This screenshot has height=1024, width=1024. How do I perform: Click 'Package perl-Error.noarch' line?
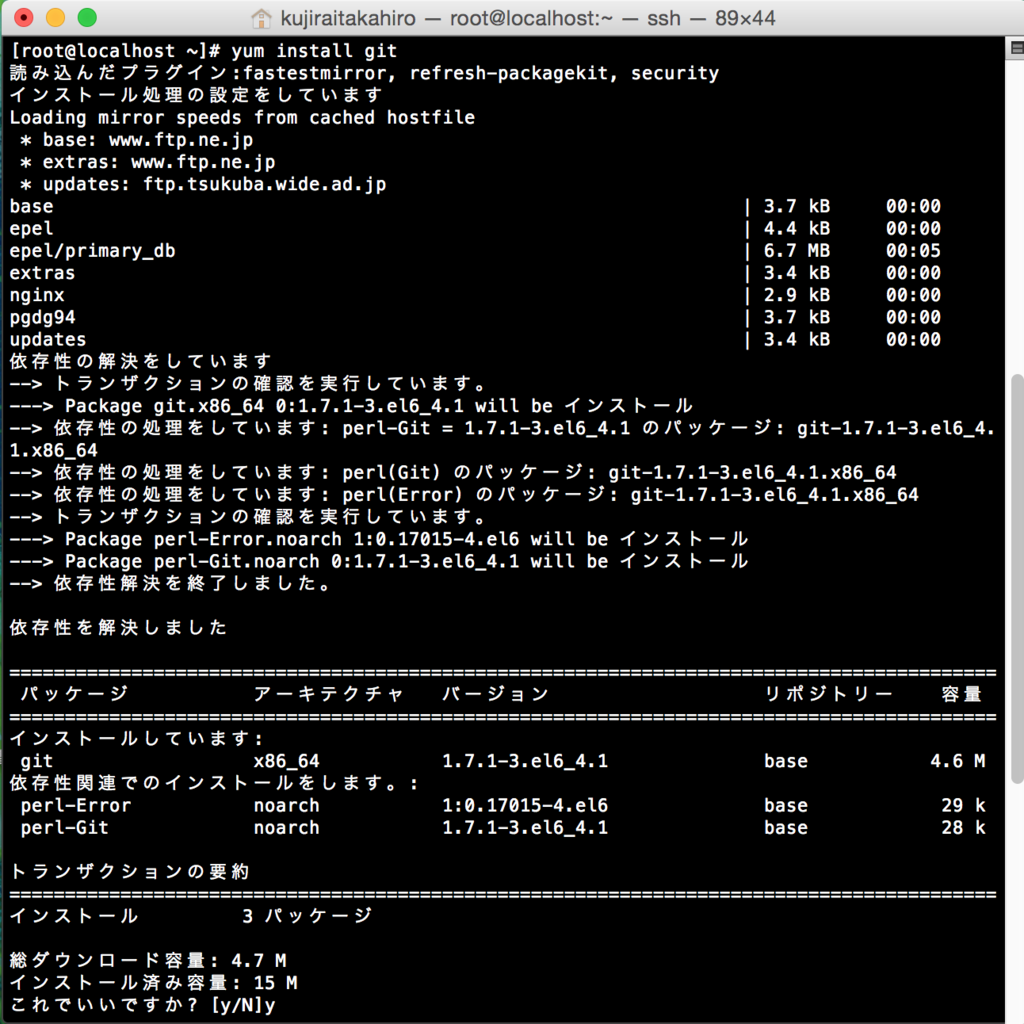tap(379, 539)
